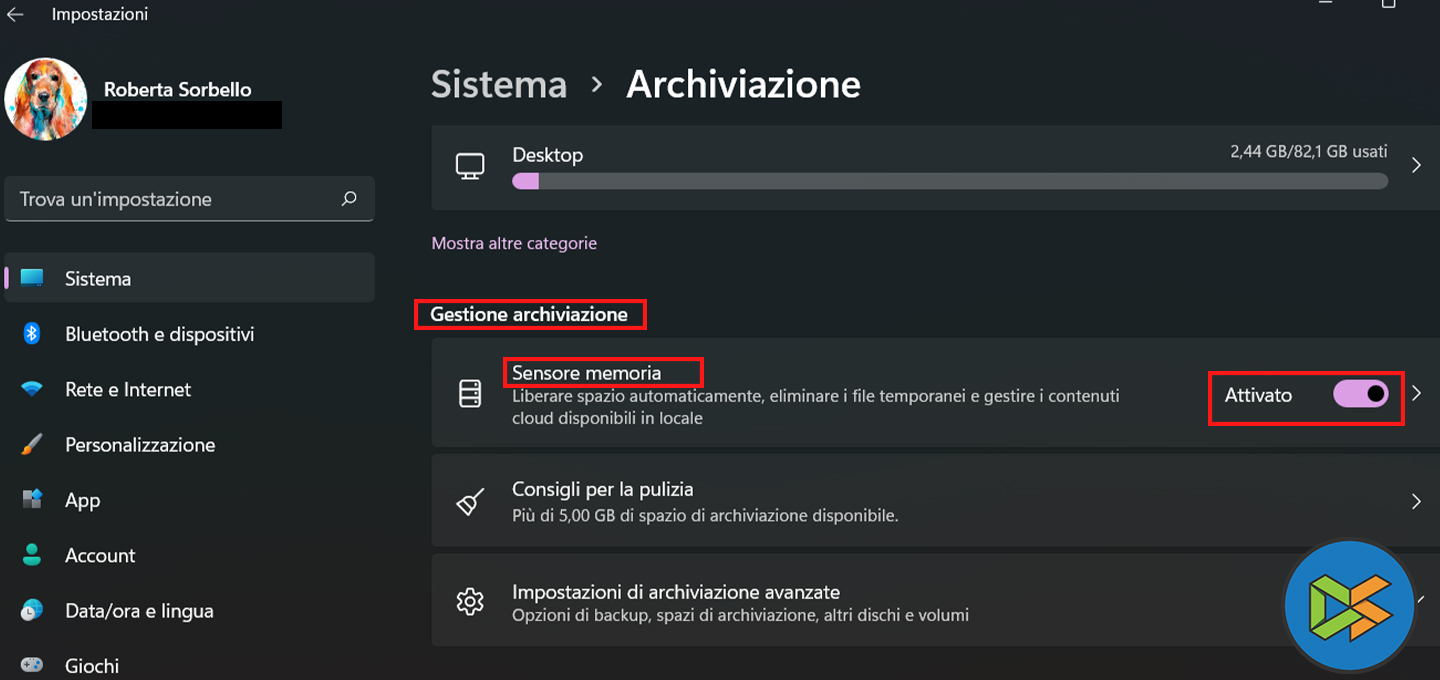Click the App icon in sidebar
Viewport: 1440px width, 680px height.
pyautogui.click(x=32, y=500)
